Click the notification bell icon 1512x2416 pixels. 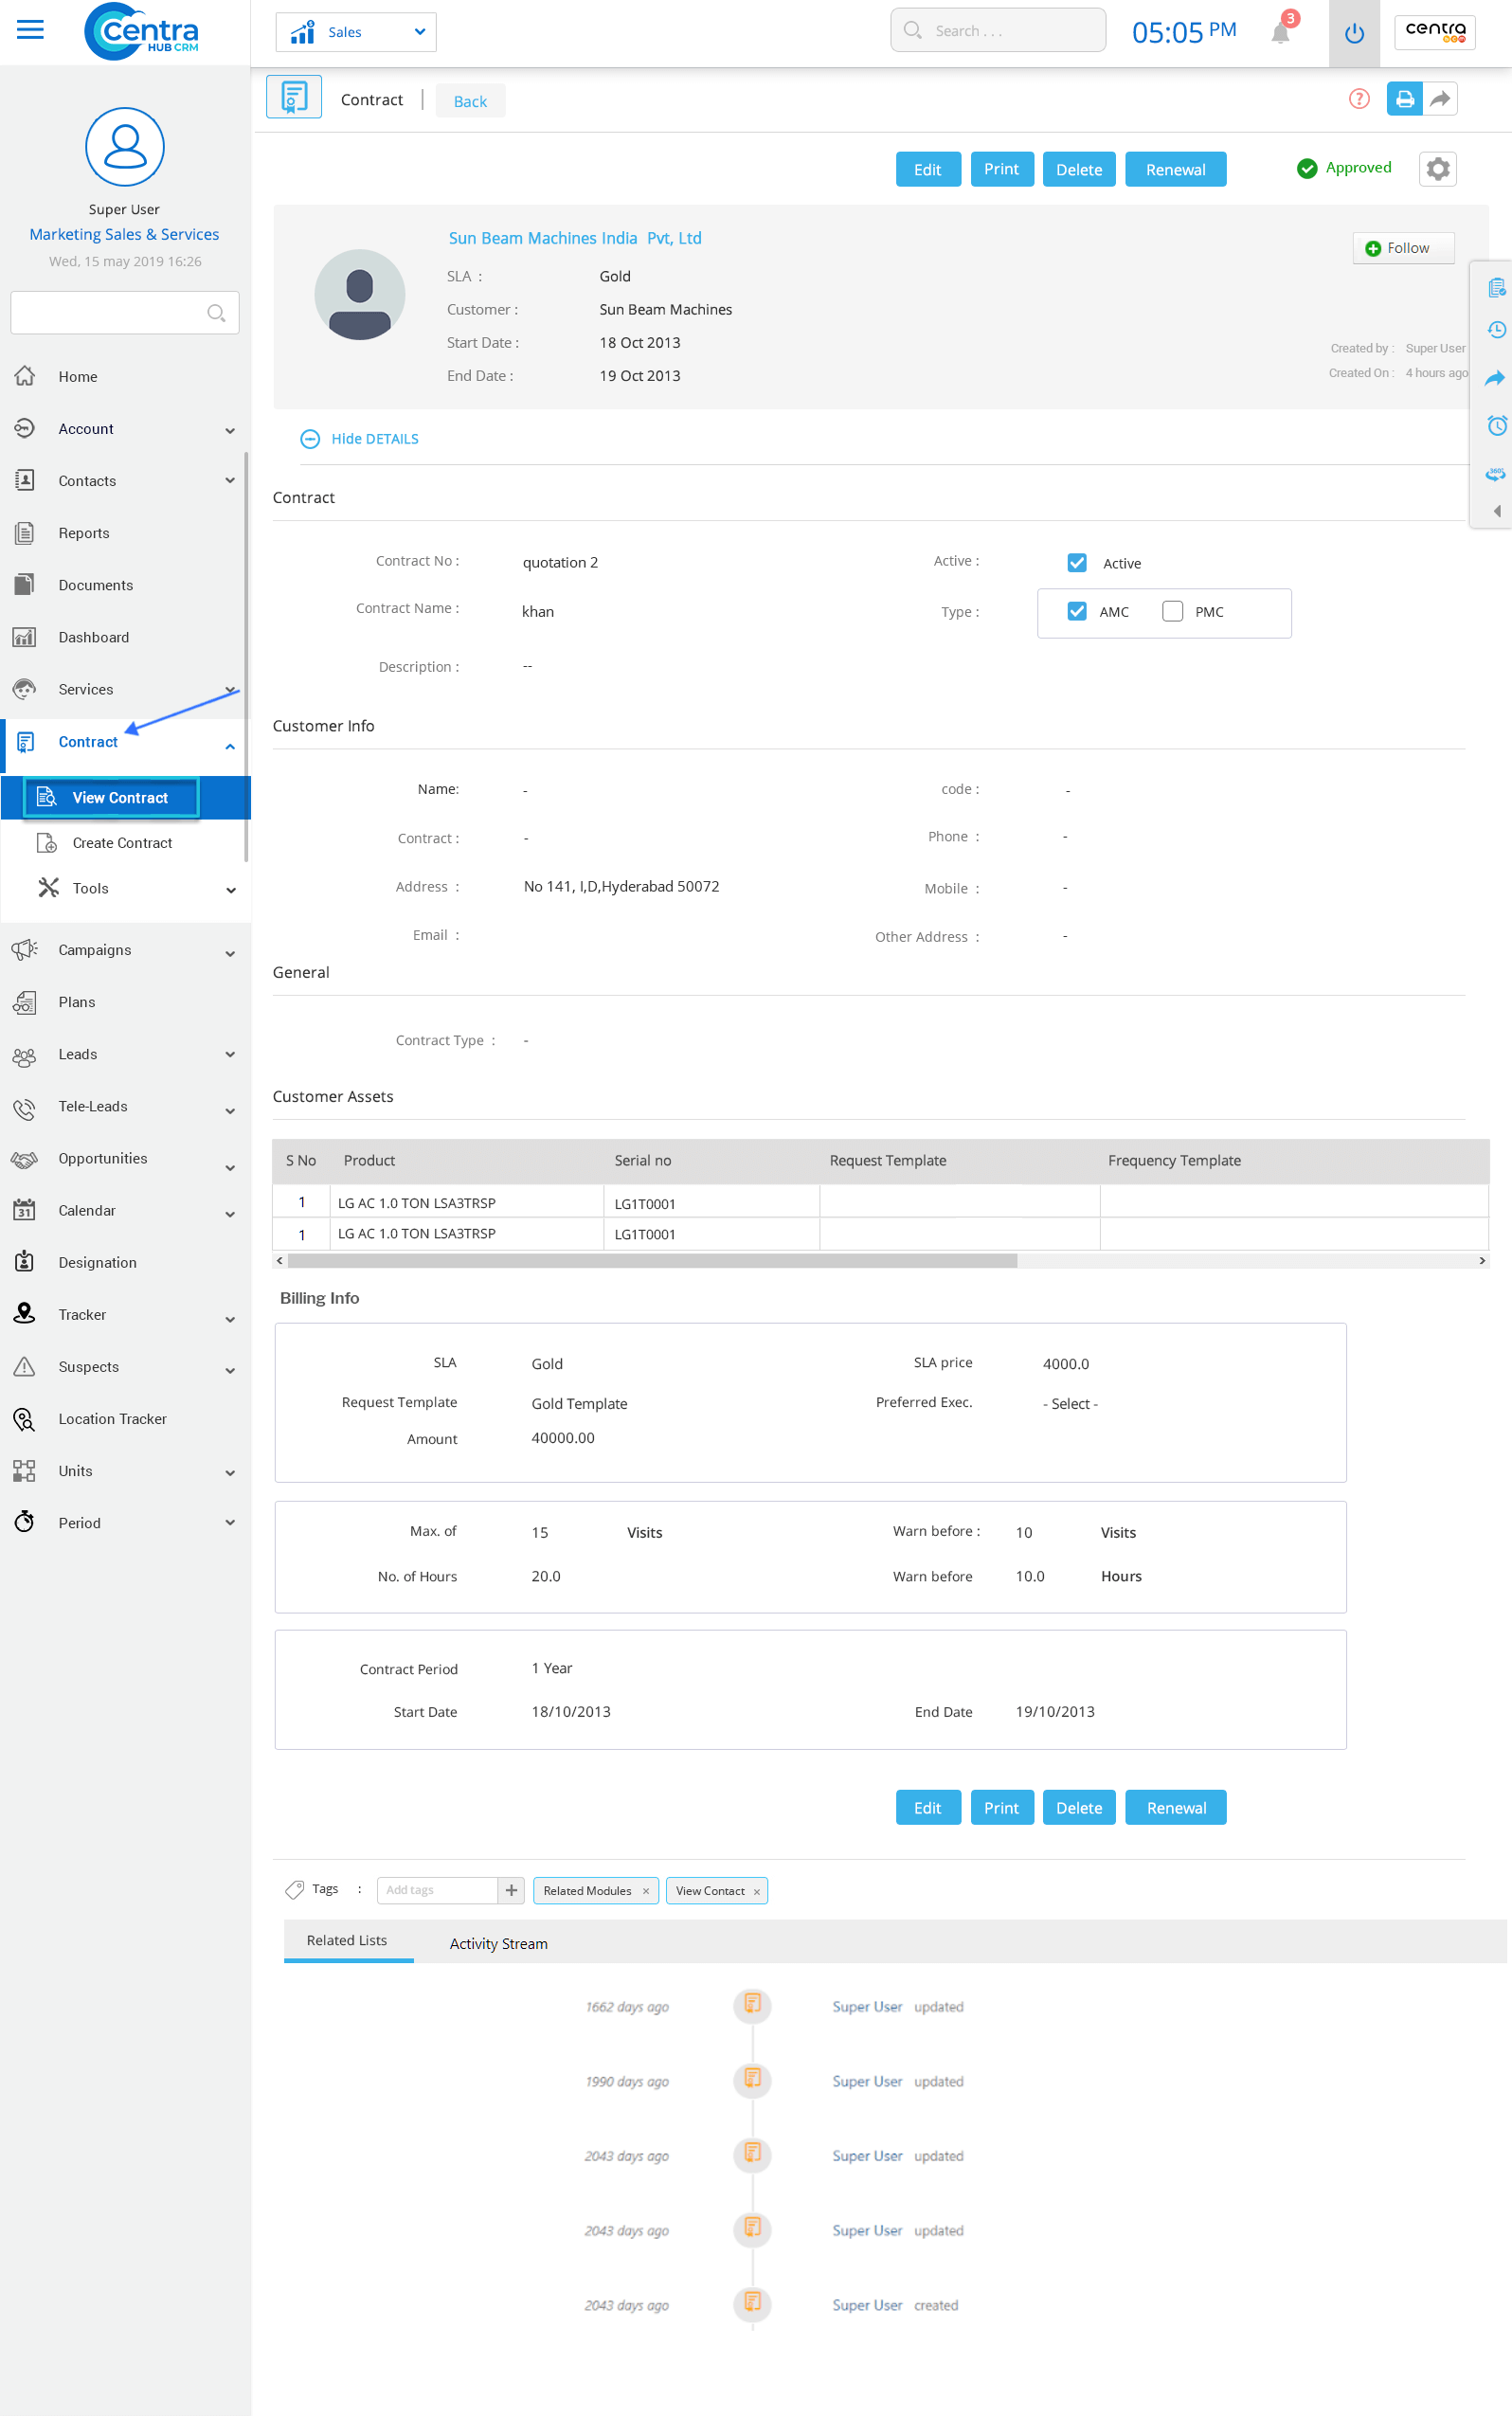tap(1280, 33)
